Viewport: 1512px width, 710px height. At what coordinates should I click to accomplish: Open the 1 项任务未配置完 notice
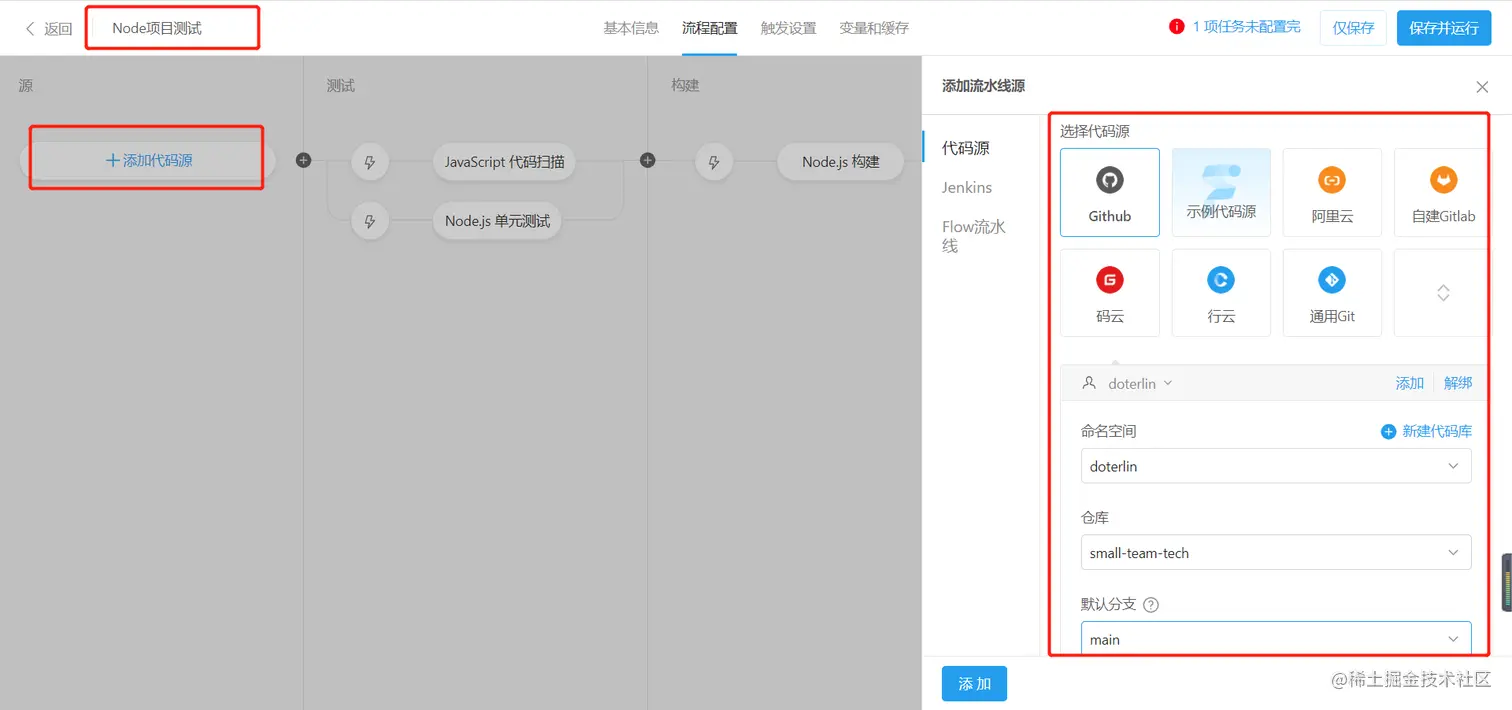[x=1247, y=27]
